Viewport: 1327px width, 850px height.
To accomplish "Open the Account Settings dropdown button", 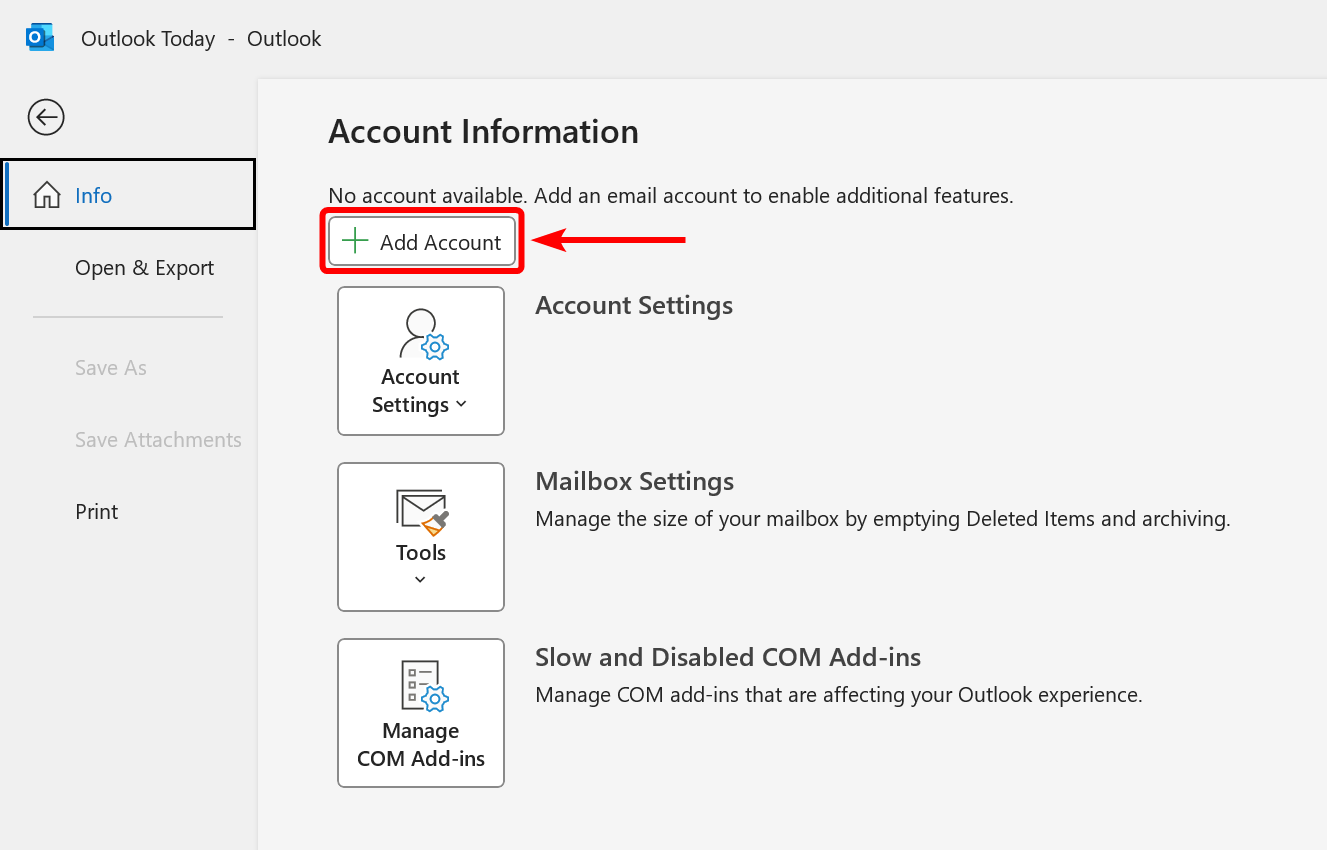I will coord(421,361).
